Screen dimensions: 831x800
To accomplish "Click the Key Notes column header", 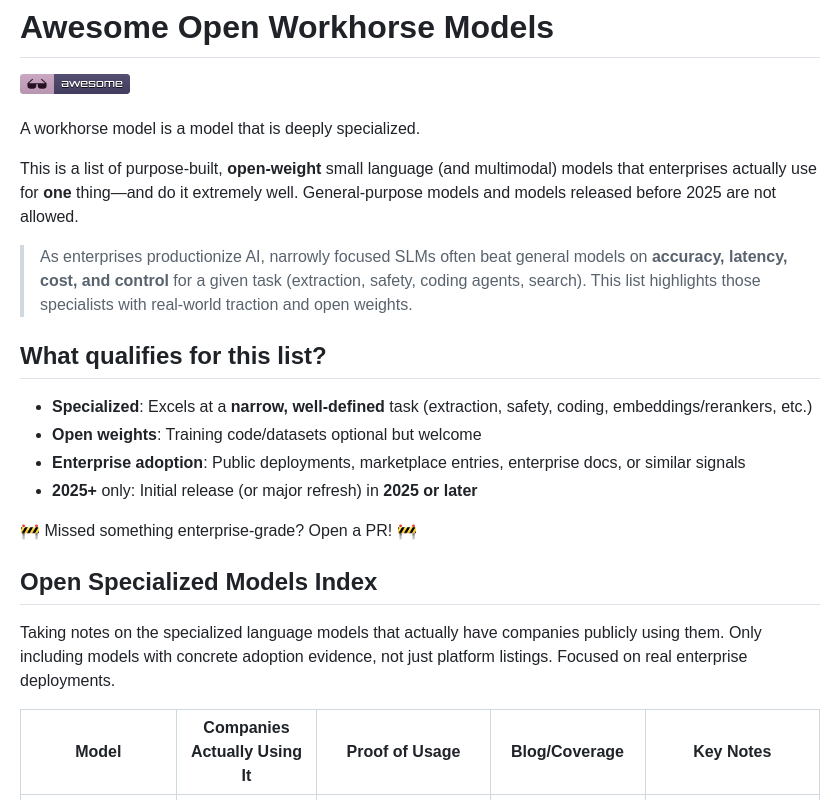I will 732,751.
